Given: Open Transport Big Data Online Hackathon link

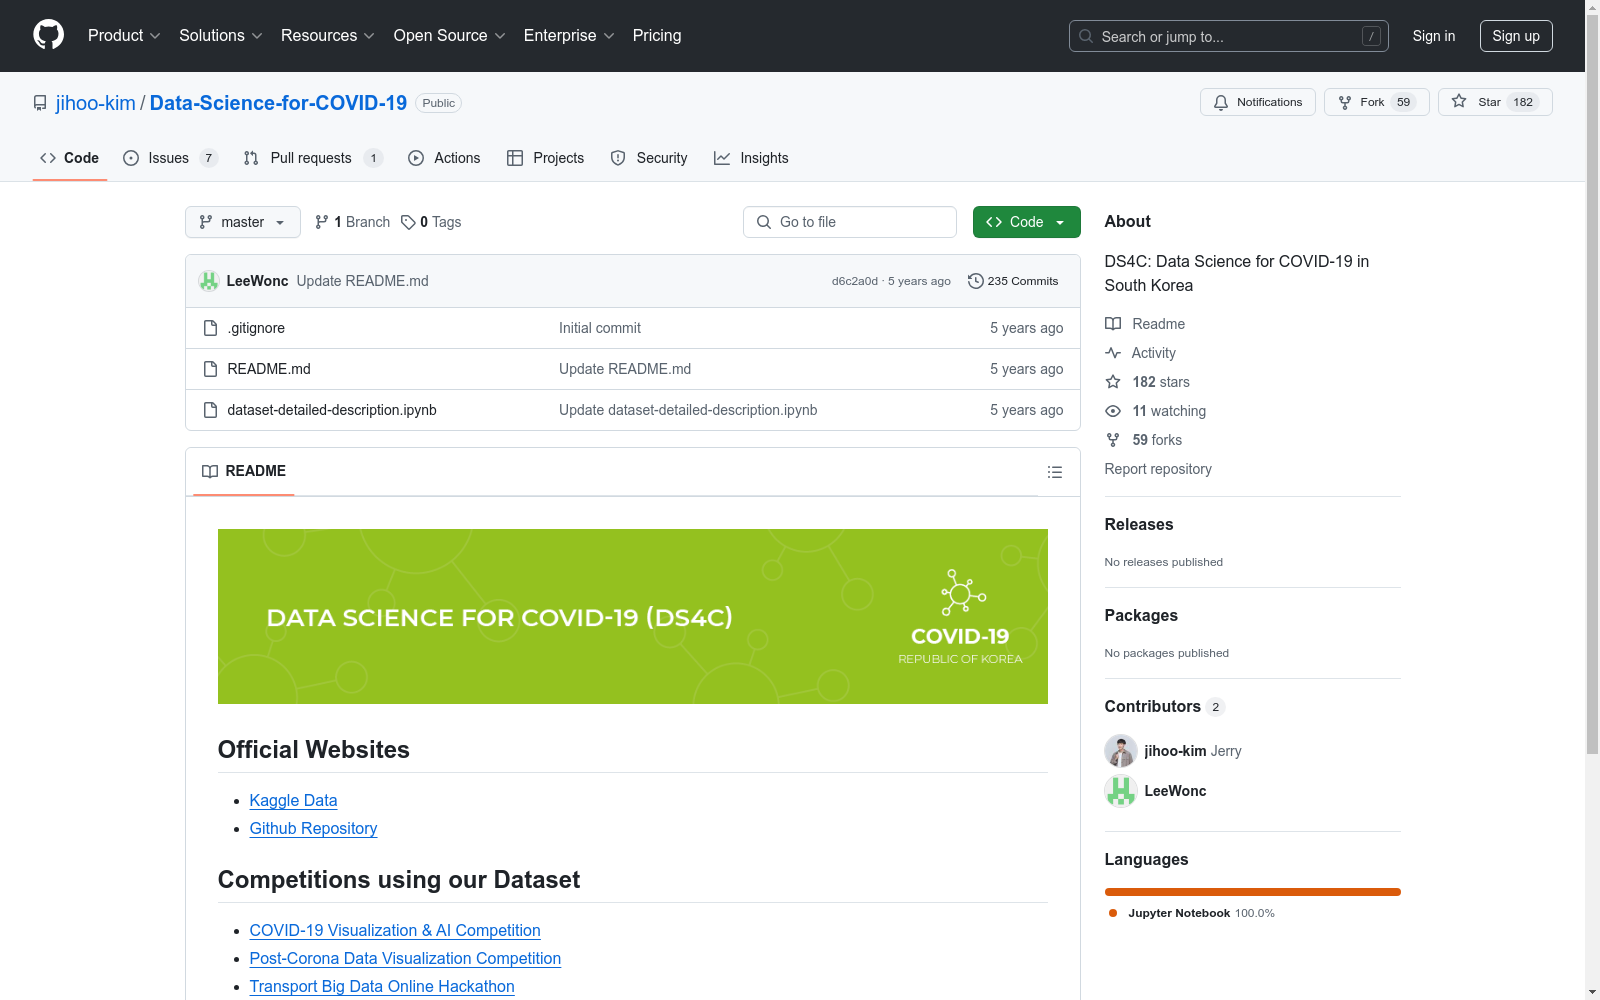Looking at the screenshot, I should 382,986.
